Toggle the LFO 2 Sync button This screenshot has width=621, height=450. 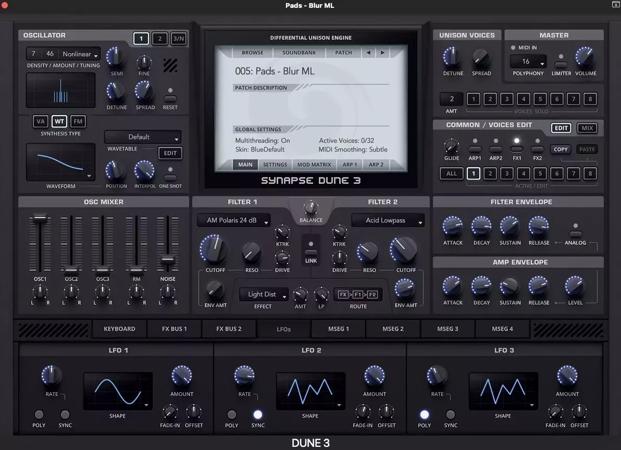(x=258, y=414)
